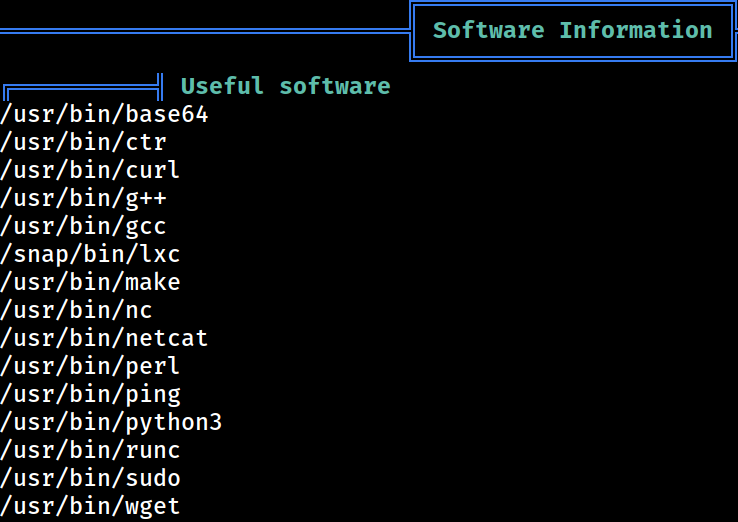Click the /usr/bin/make path
Image resolution: width=738 pixels, height=522 pixels.
[x=90, y=282]
